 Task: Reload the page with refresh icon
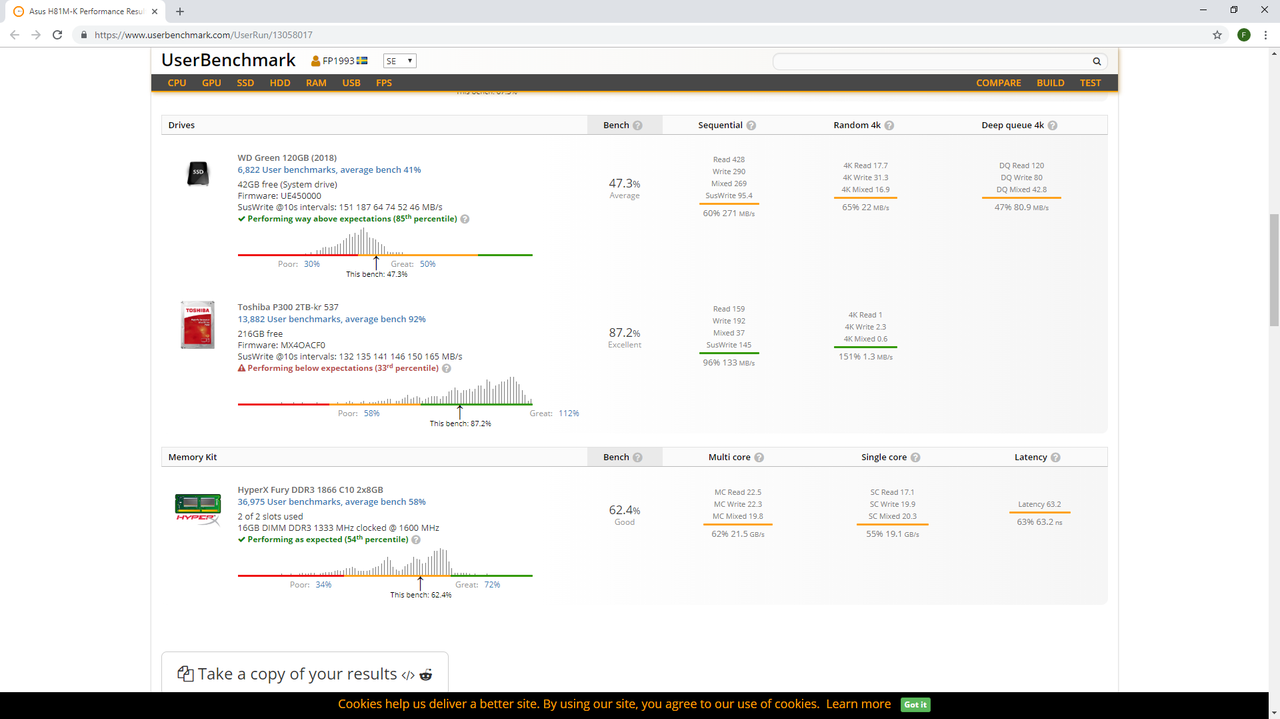58,34
